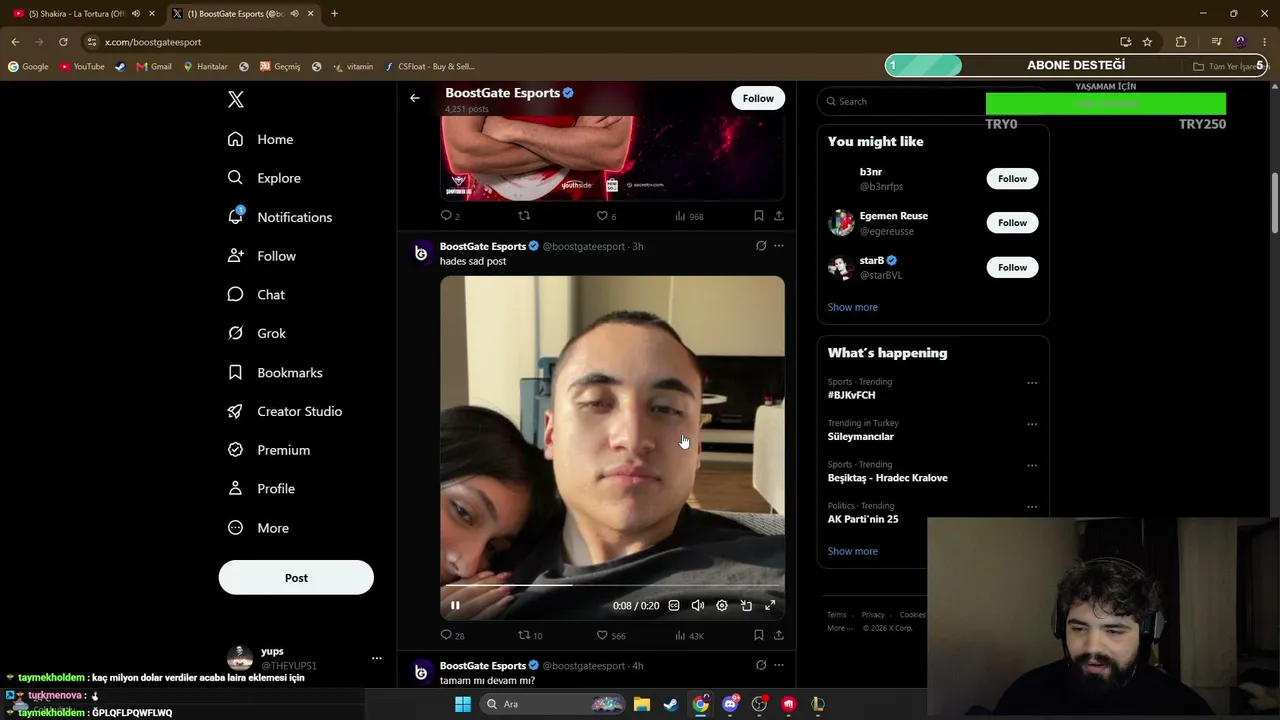The image size is (1280, 720).
Task: Toggle video captions
Action: [674, 605]
